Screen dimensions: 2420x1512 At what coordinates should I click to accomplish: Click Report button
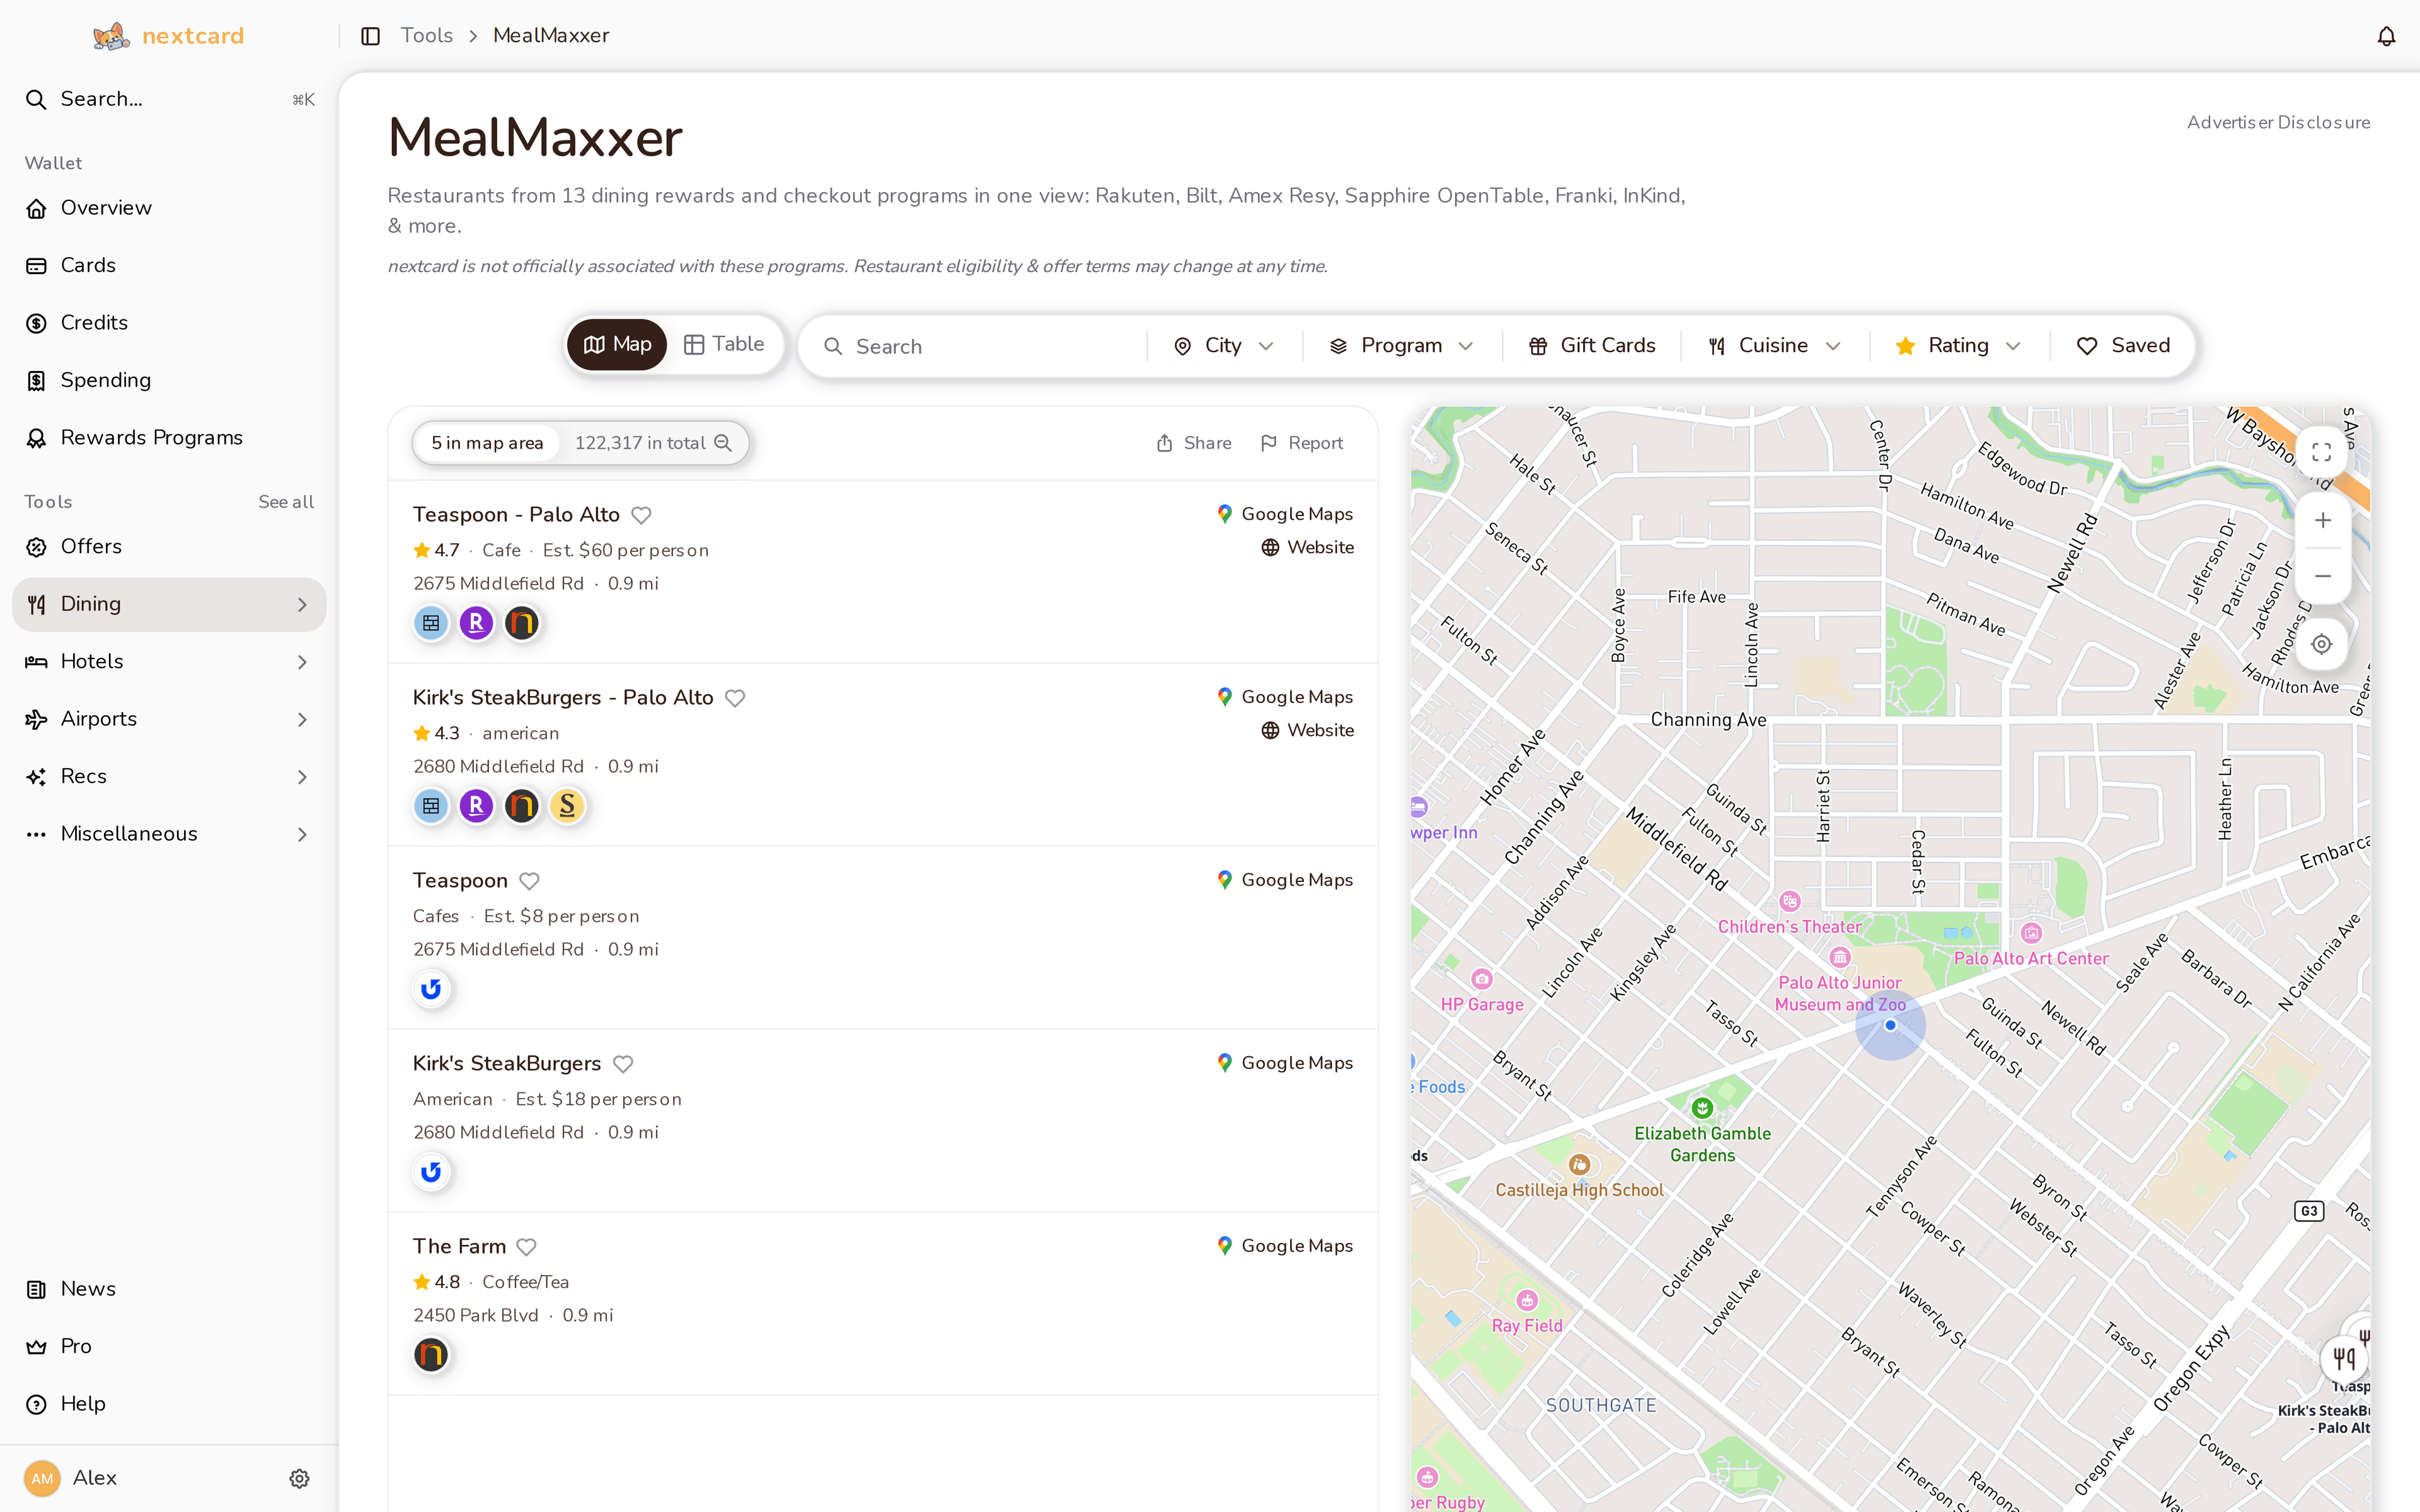[x=1302, y=443]
